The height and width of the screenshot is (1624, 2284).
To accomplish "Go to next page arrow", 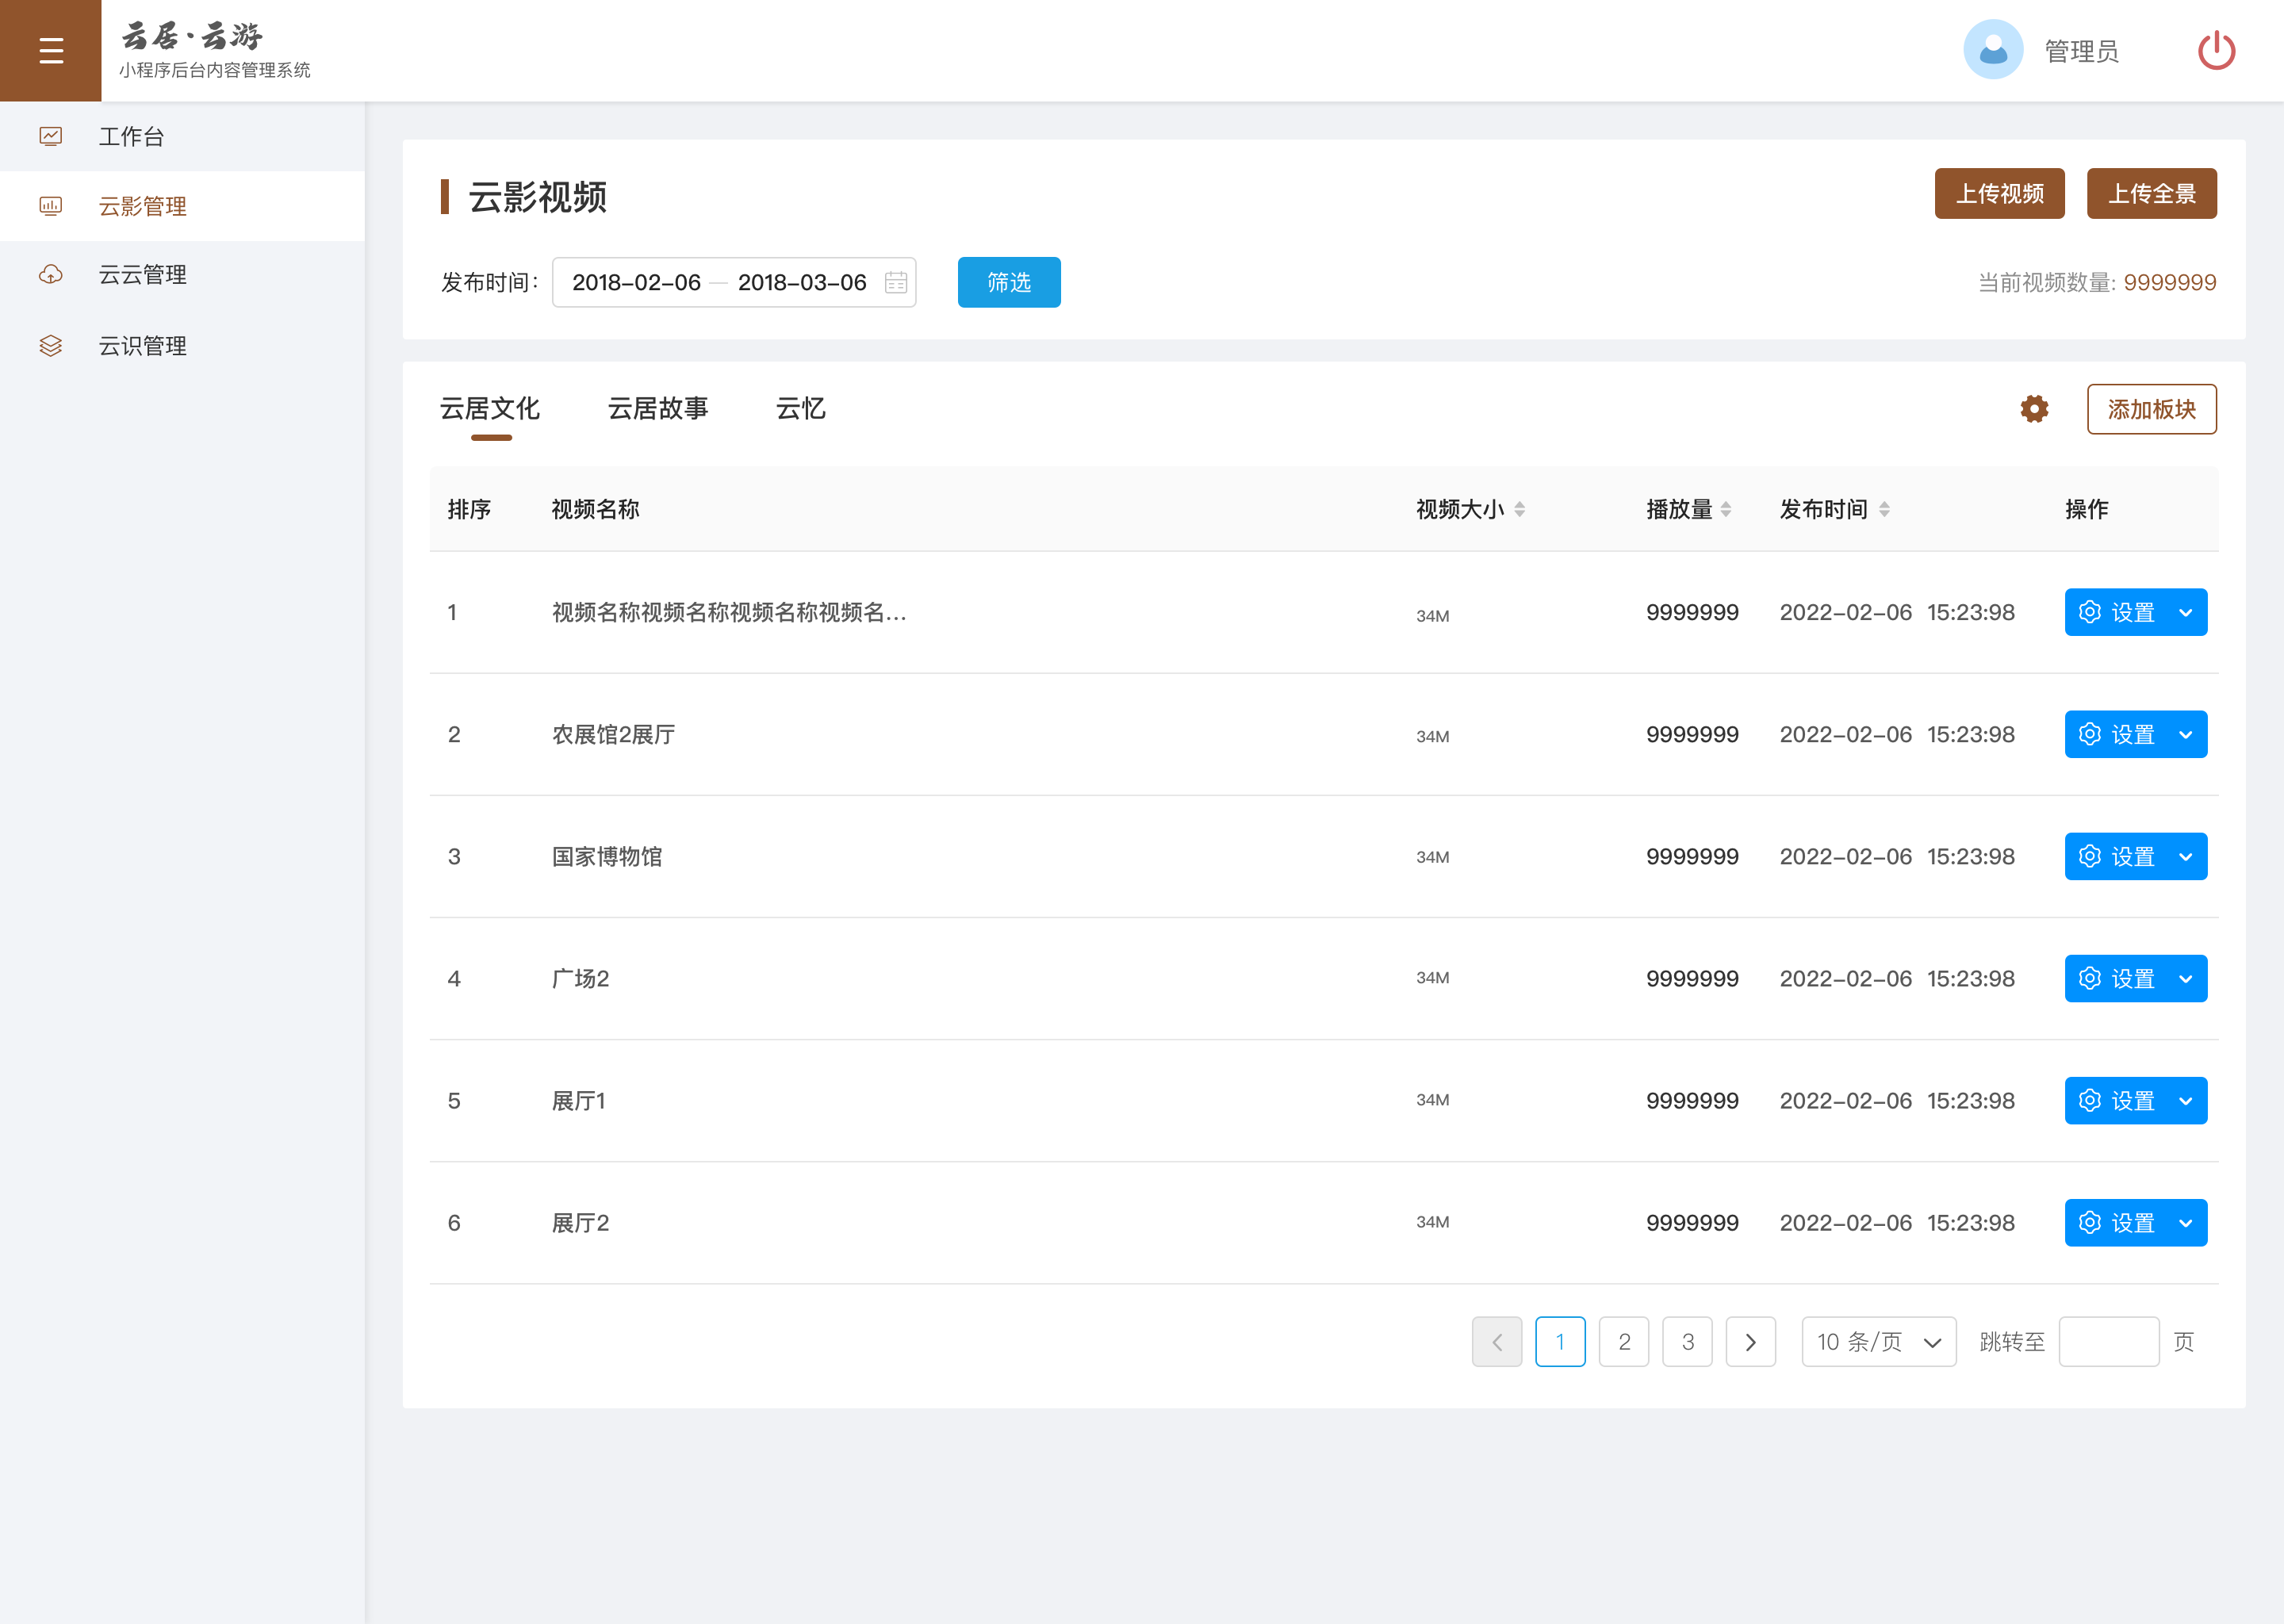I will point(1751,1342).
